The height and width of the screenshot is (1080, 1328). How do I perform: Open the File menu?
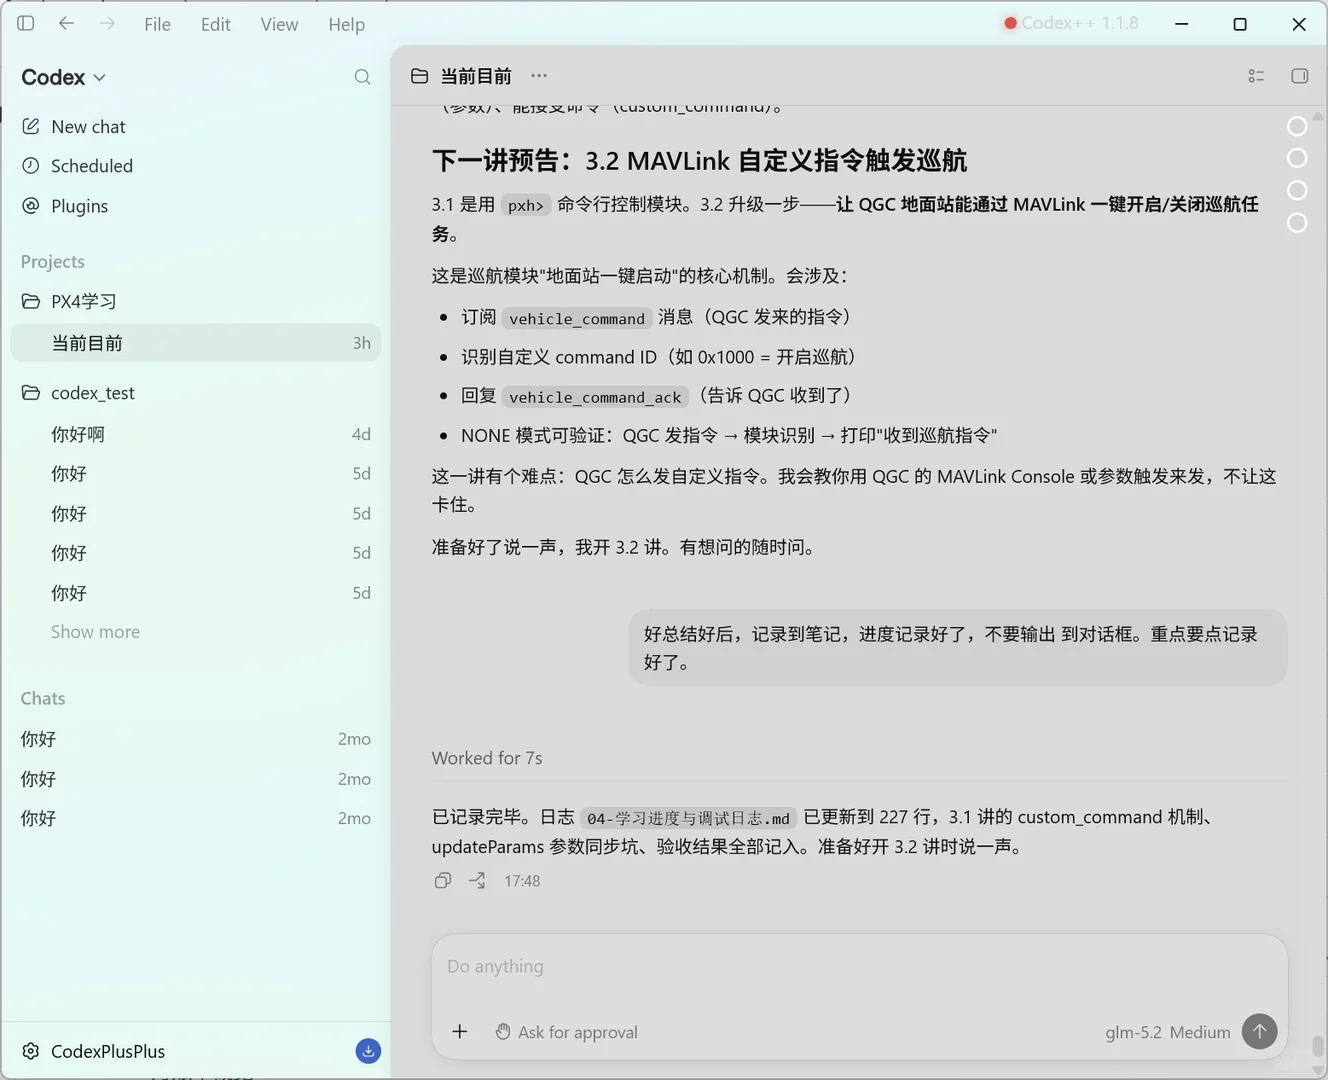[157, 24]
